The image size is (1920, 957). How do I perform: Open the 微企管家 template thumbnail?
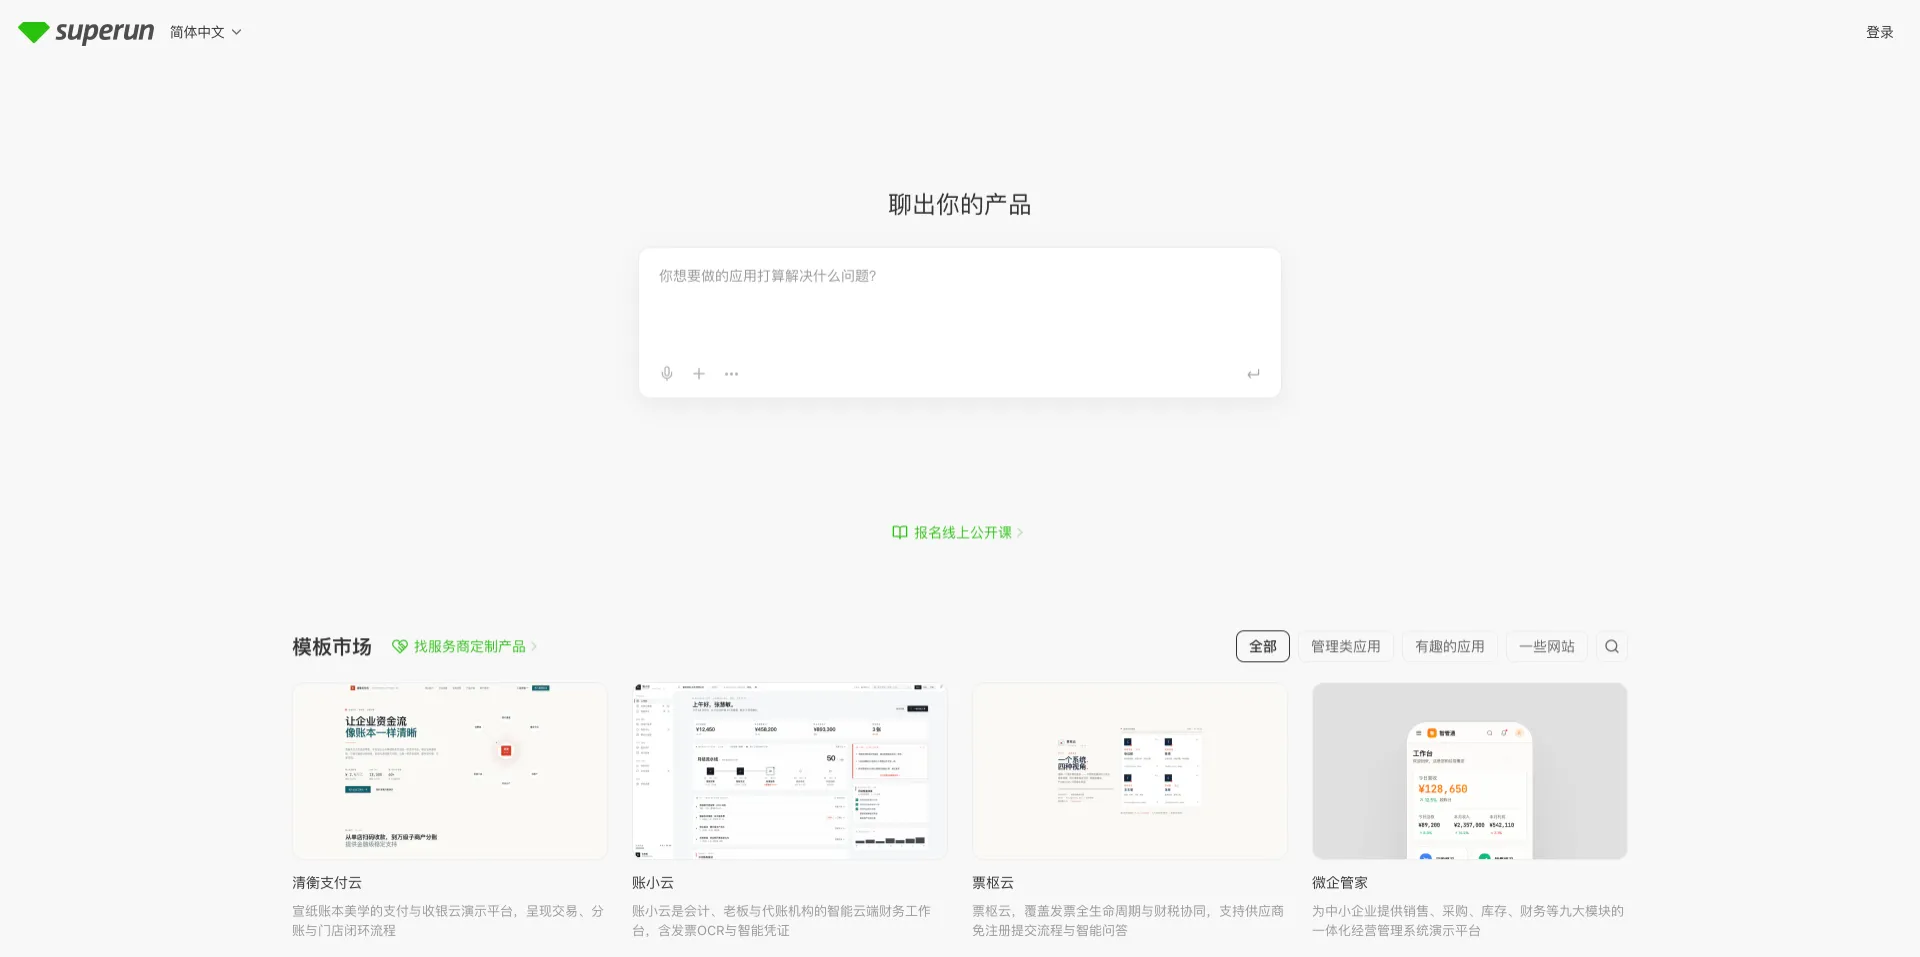point(1470,771)
